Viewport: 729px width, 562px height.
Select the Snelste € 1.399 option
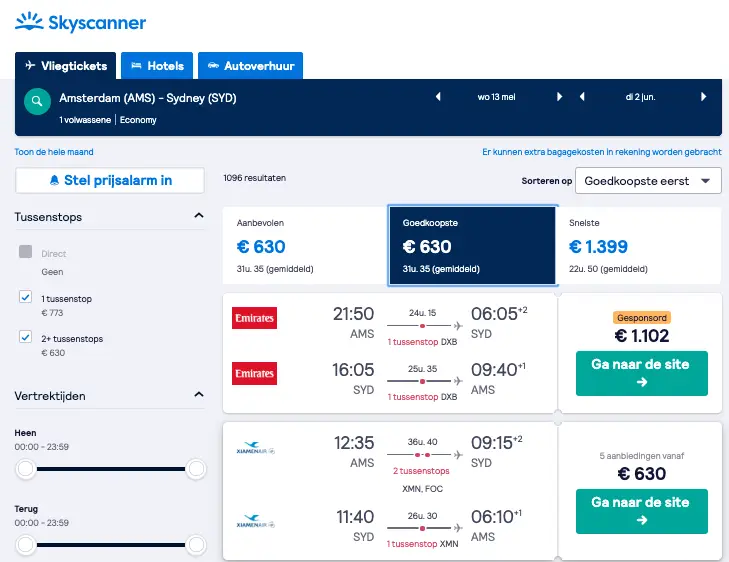(638, 245)
